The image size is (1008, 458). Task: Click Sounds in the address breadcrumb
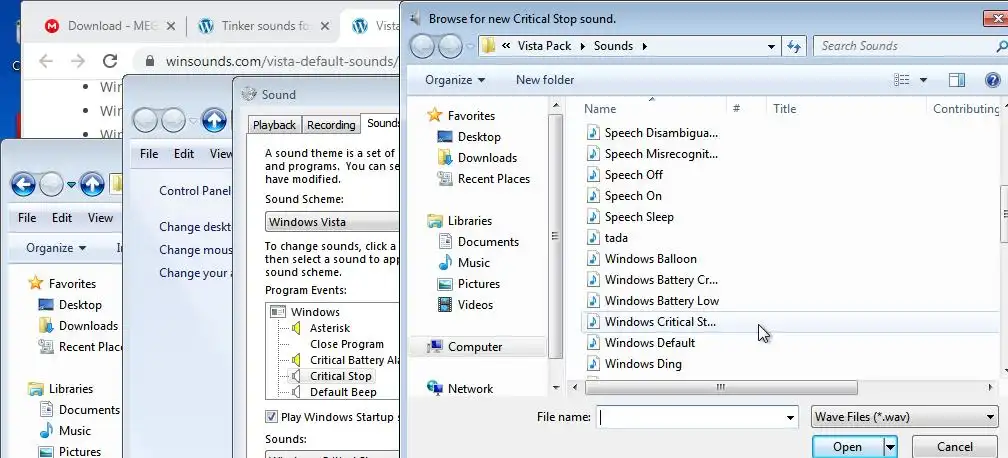coord(613,46)
